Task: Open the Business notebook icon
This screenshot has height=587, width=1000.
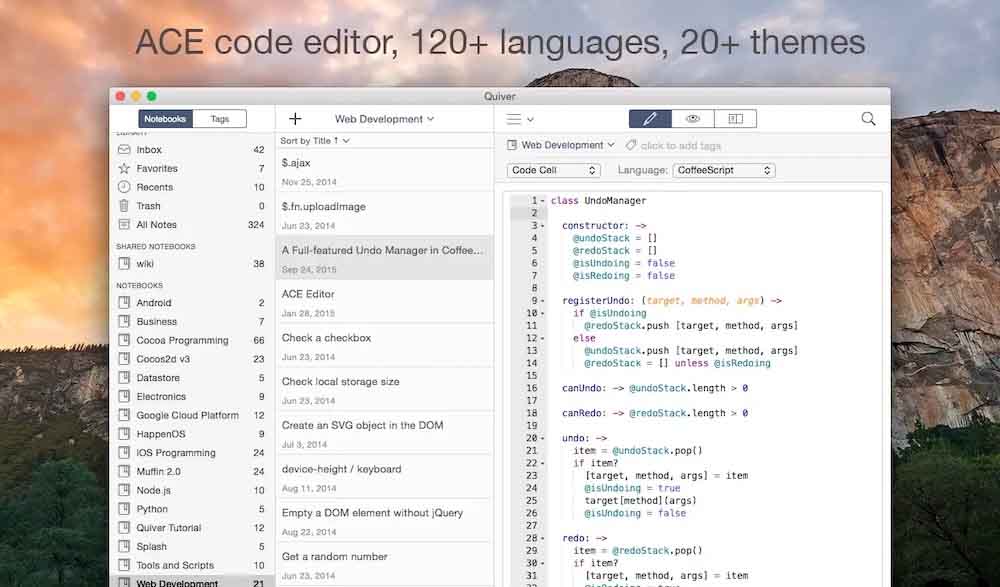Action: [x=124, y=322]
